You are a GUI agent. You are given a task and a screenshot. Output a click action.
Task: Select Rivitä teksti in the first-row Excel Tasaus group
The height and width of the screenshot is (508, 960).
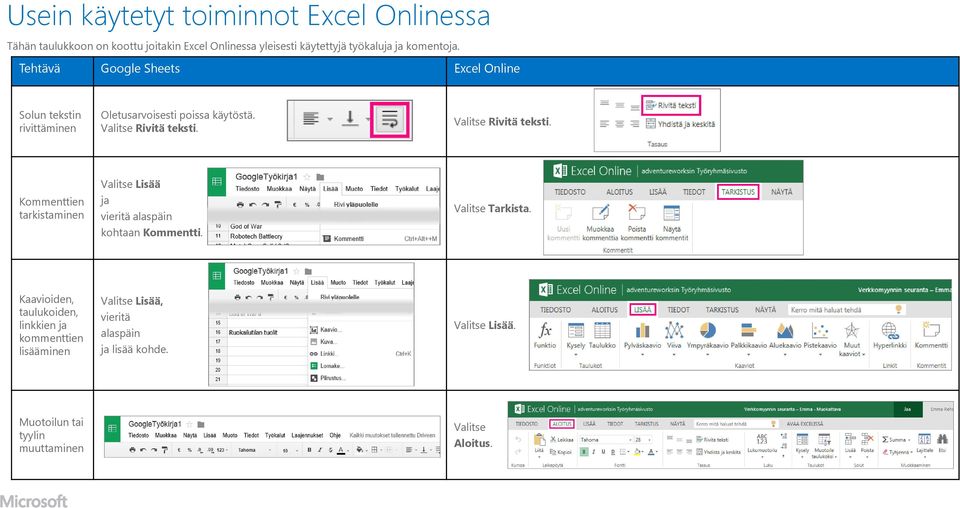(671, 105)
